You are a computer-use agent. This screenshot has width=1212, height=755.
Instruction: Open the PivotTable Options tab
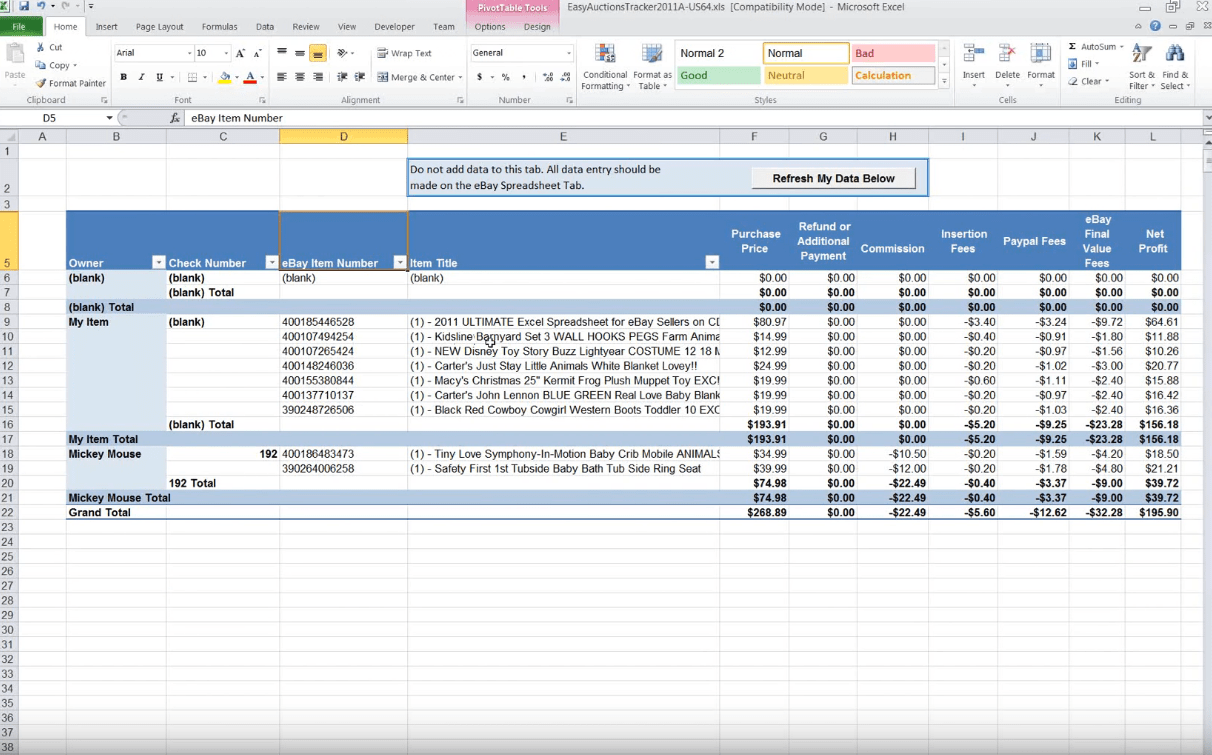(490, 27)
